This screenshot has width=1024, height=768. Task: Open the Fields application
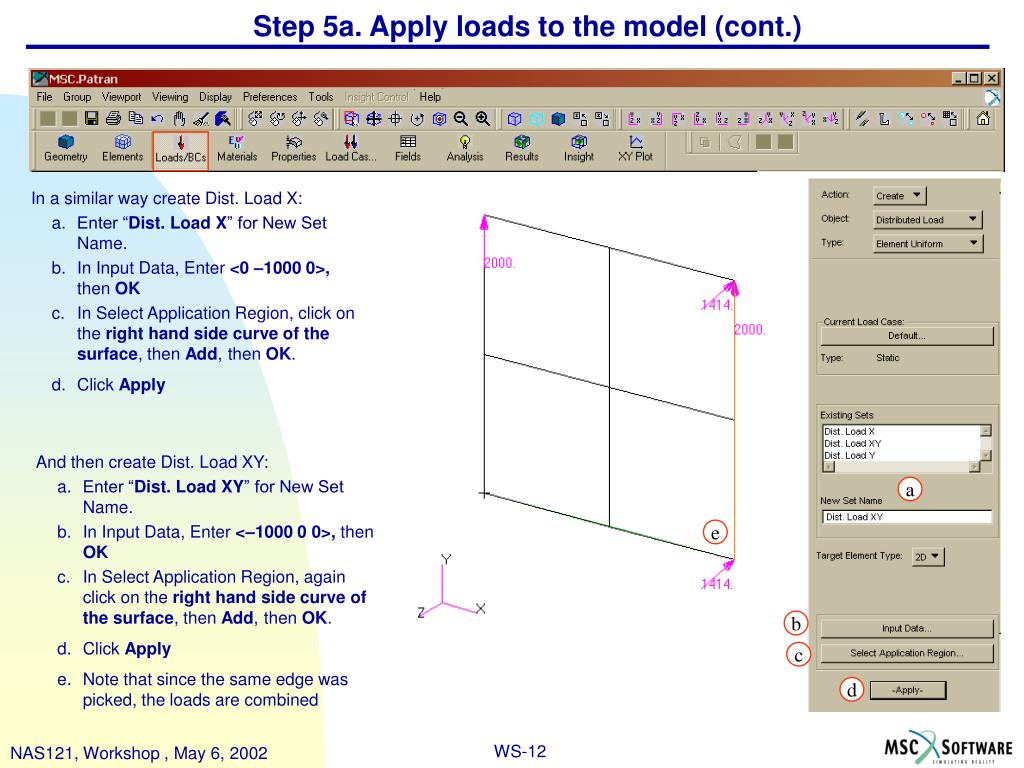pos(408,149)
